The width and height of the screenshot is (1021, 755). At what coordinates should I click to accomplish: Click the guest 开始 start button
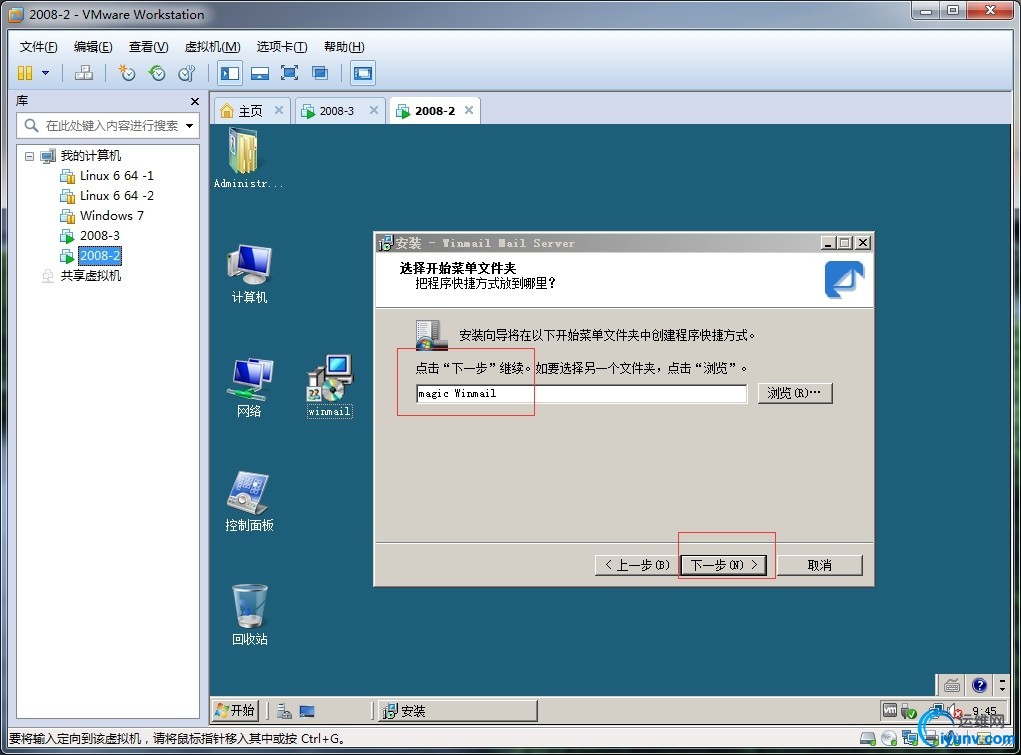tap(236, 710)
